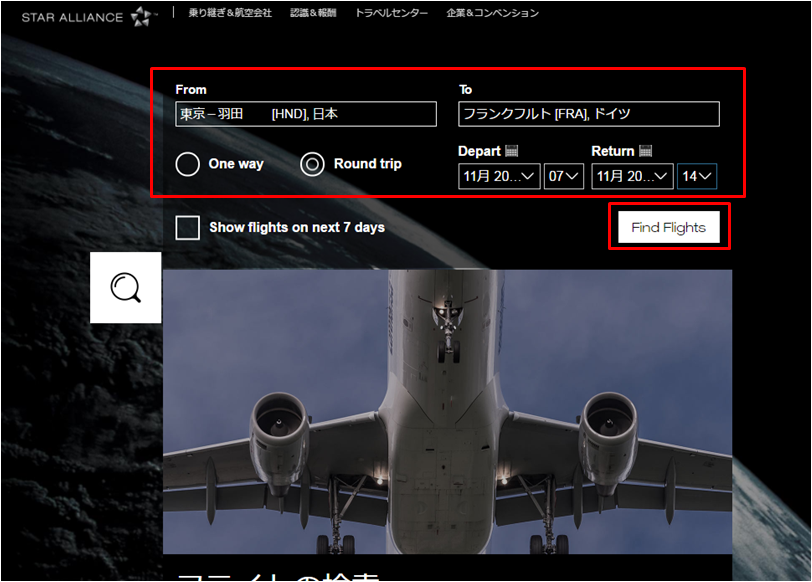This screenshot has height=582, width=812.
Task: Open the Return month dropdown
Action: [632, 176]
